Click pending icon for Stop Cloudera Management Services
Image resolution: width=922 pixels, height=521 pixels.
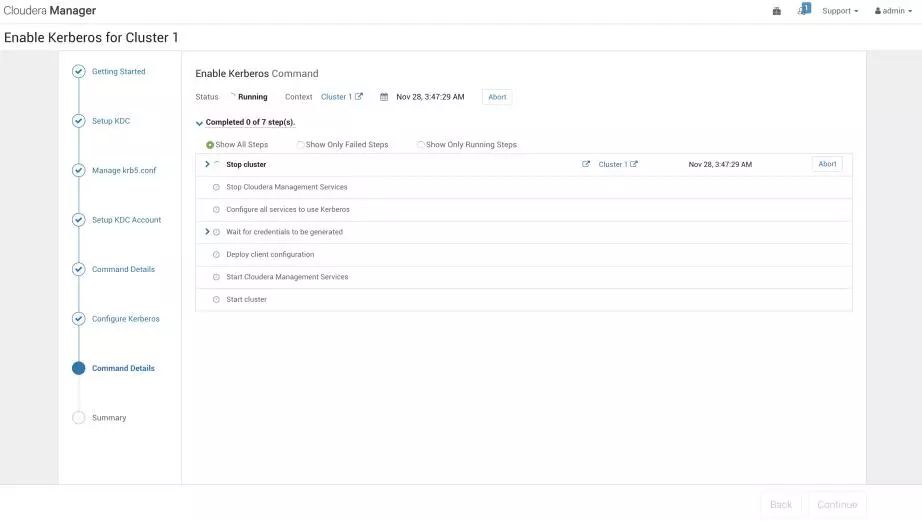[x=216, y=187]
